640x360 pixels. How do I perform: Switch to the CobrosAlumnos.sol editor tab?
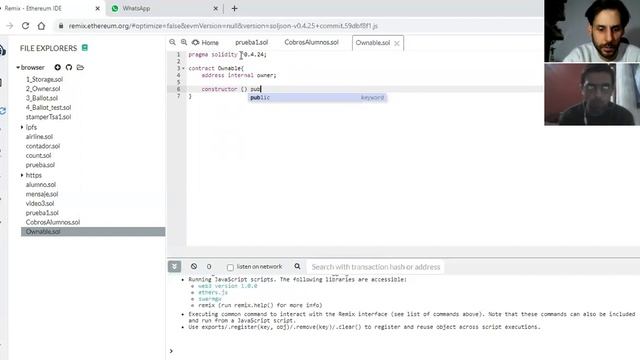tap(311, 42)
